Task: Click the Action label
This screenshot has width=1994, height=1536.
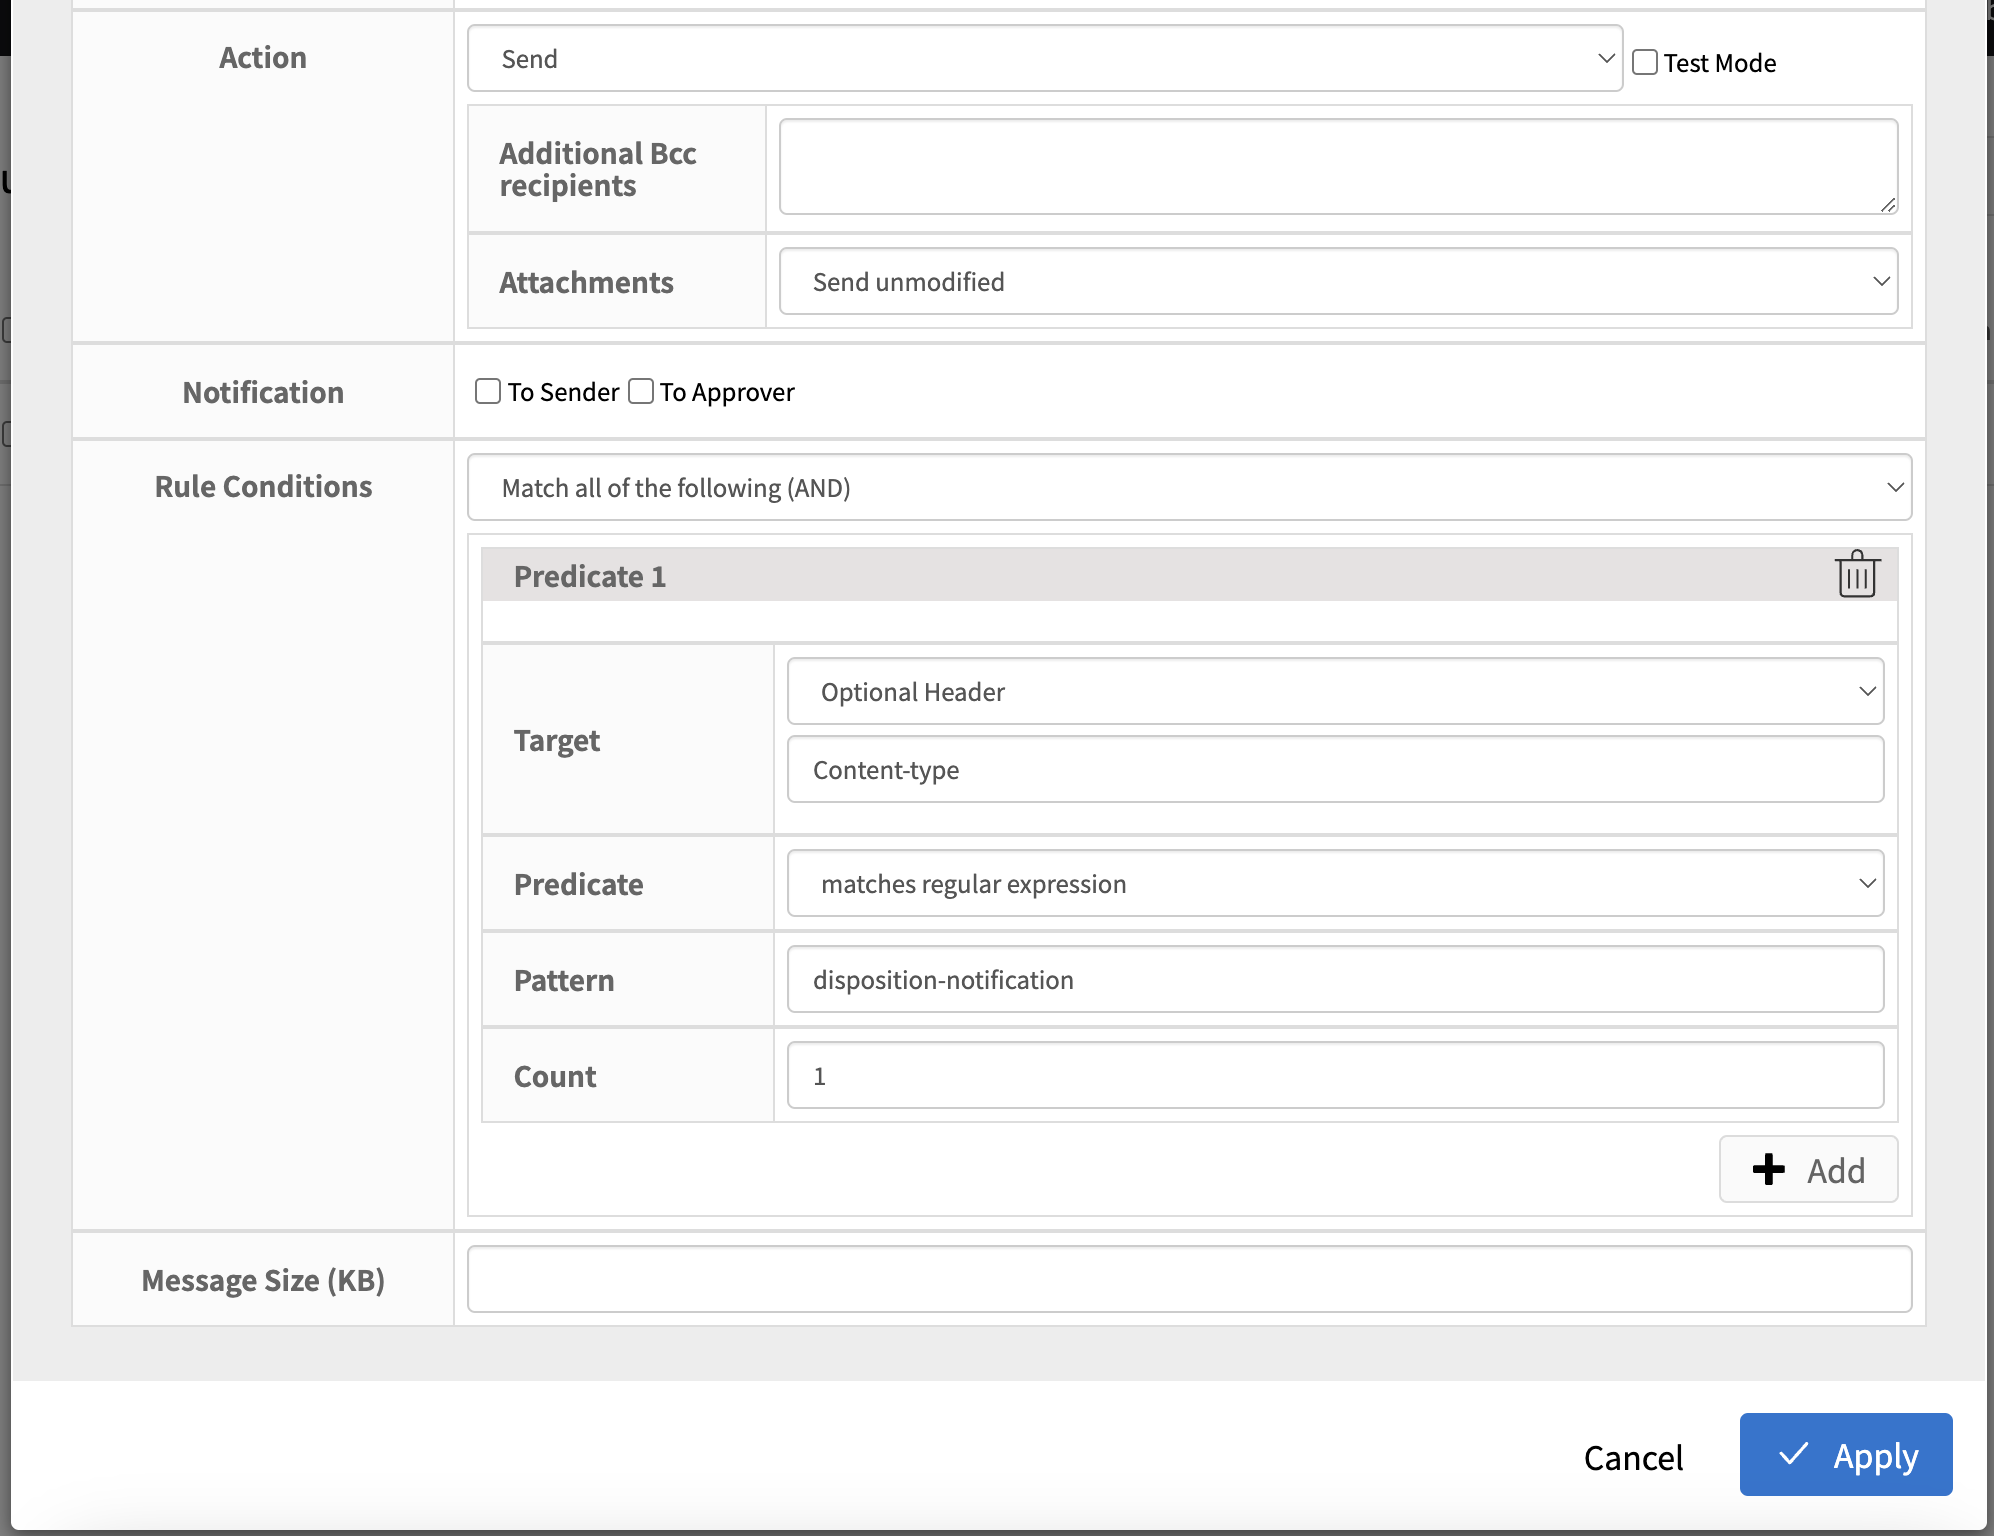Action: (263, 57)
